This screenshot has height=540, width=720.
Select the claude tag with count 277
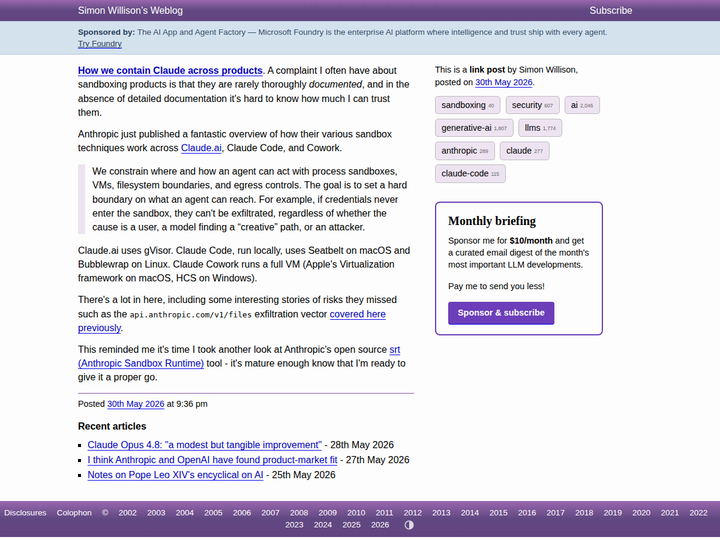524,151
